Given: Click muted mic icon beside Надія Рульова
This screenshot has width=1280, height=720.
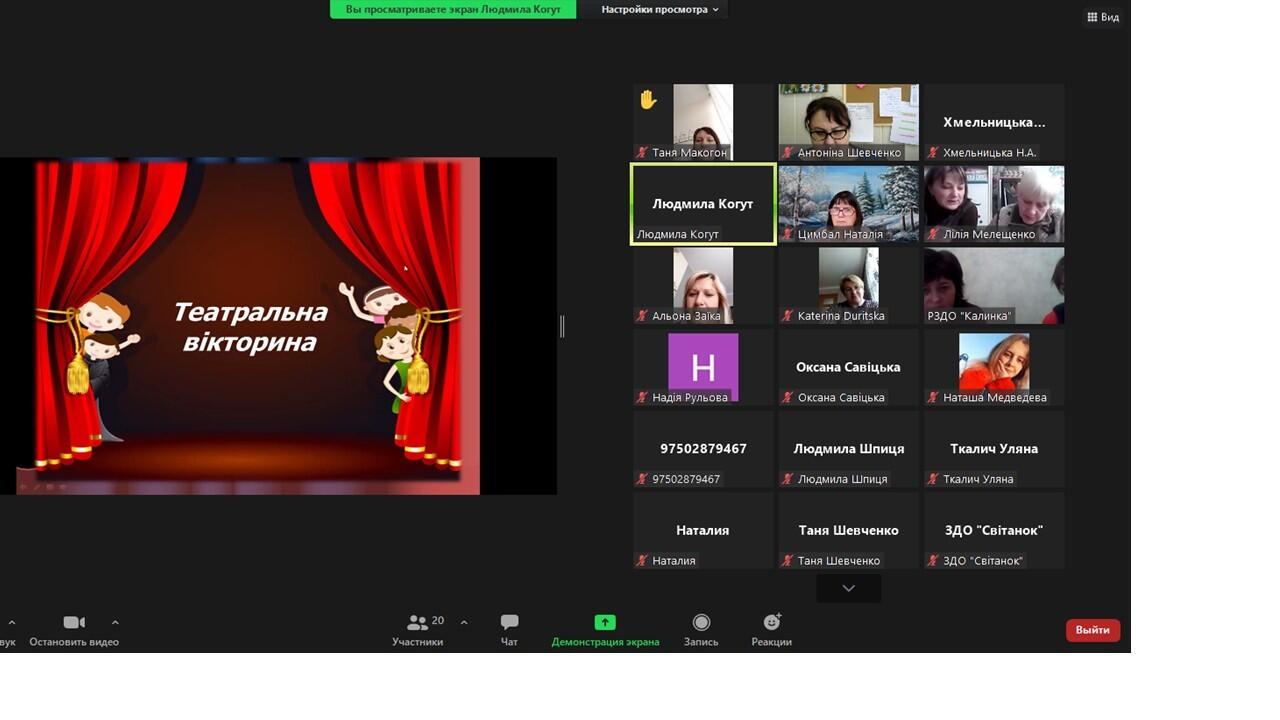Looking at the screenshot, I should coord(642,398).
